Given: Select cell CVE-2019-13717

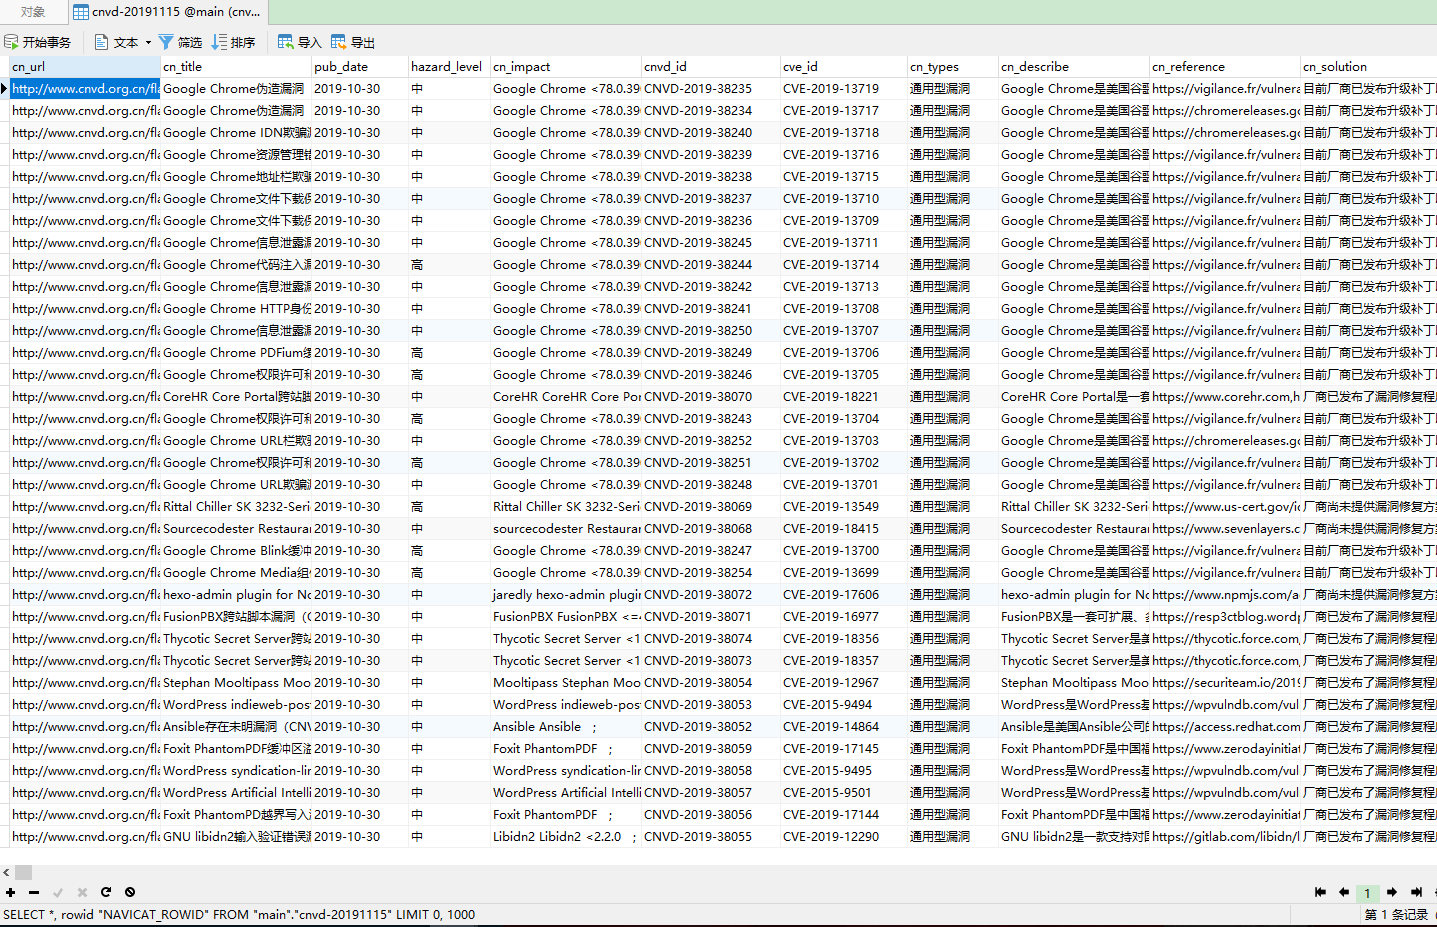Looking at the screenshot, I should pos(844,111).
